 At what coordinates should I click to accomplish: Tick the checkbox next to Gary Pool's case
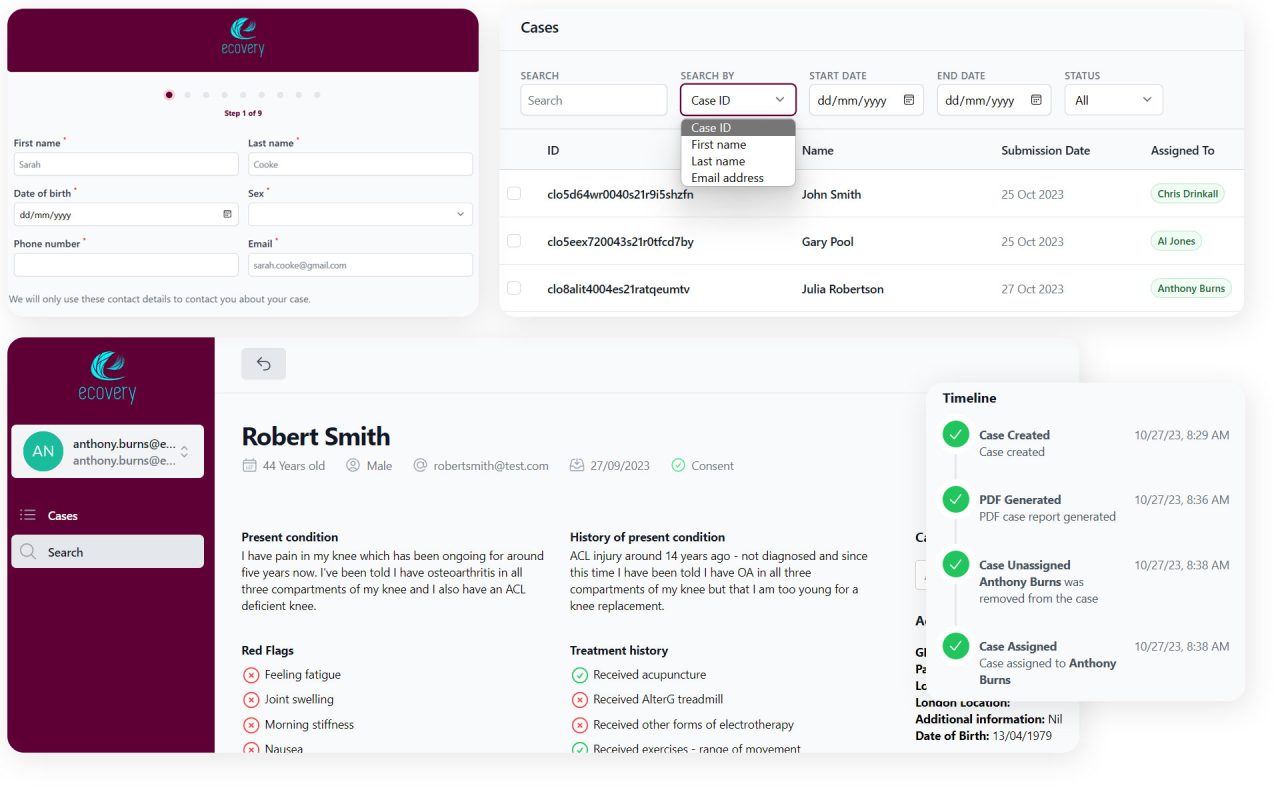point(514,241)
